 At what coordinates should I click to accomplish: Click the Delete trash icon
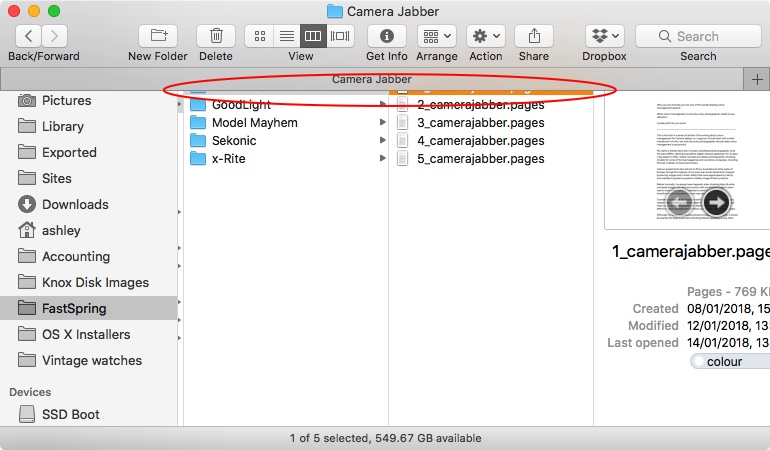coord(216,36)
